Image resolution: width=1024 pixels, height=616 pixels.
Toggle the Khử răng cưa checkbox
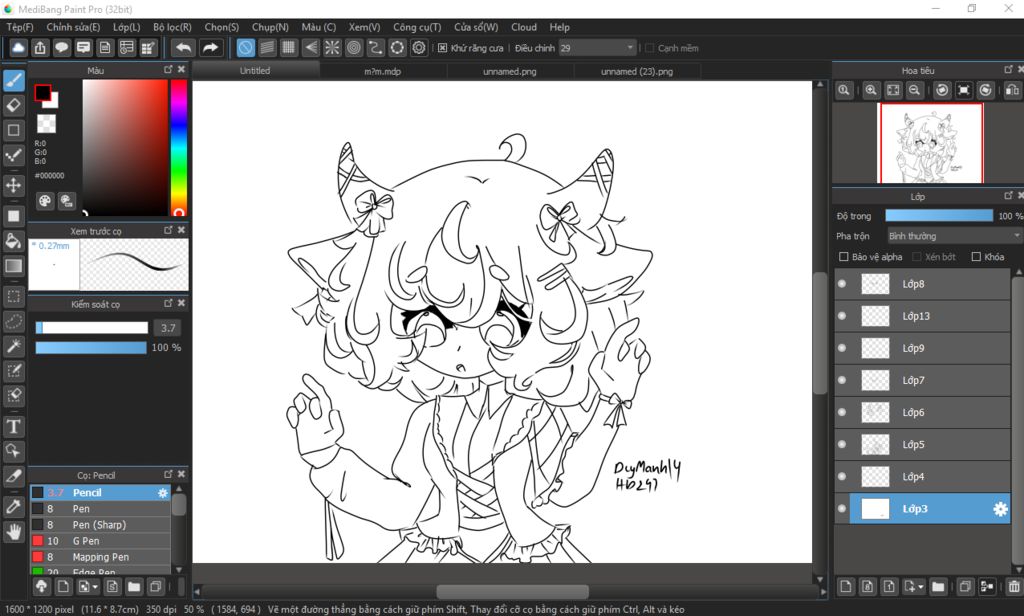(x=443, y=48)
